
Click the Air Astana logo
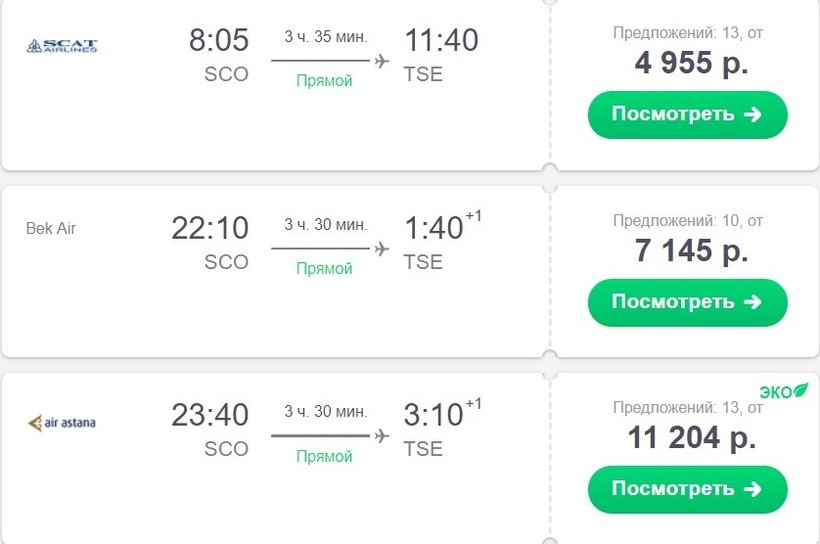[x=62, y=423]
